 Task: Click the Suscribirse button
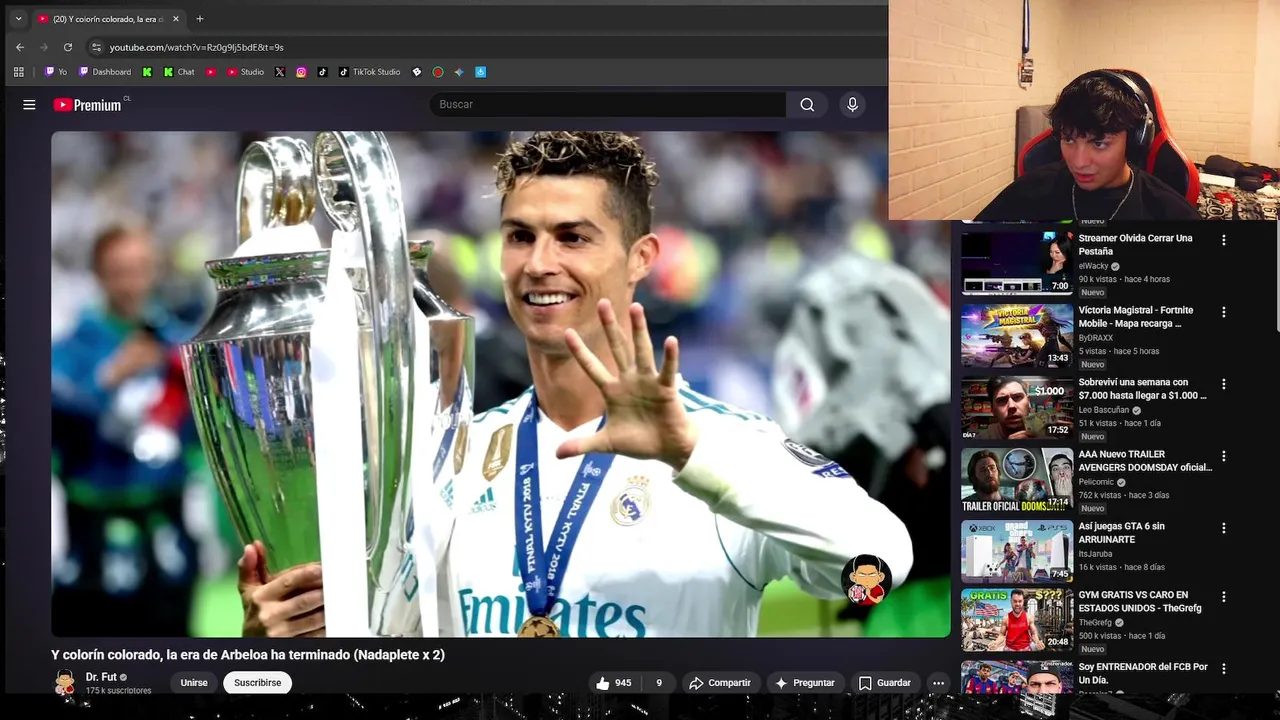[258, 683]
